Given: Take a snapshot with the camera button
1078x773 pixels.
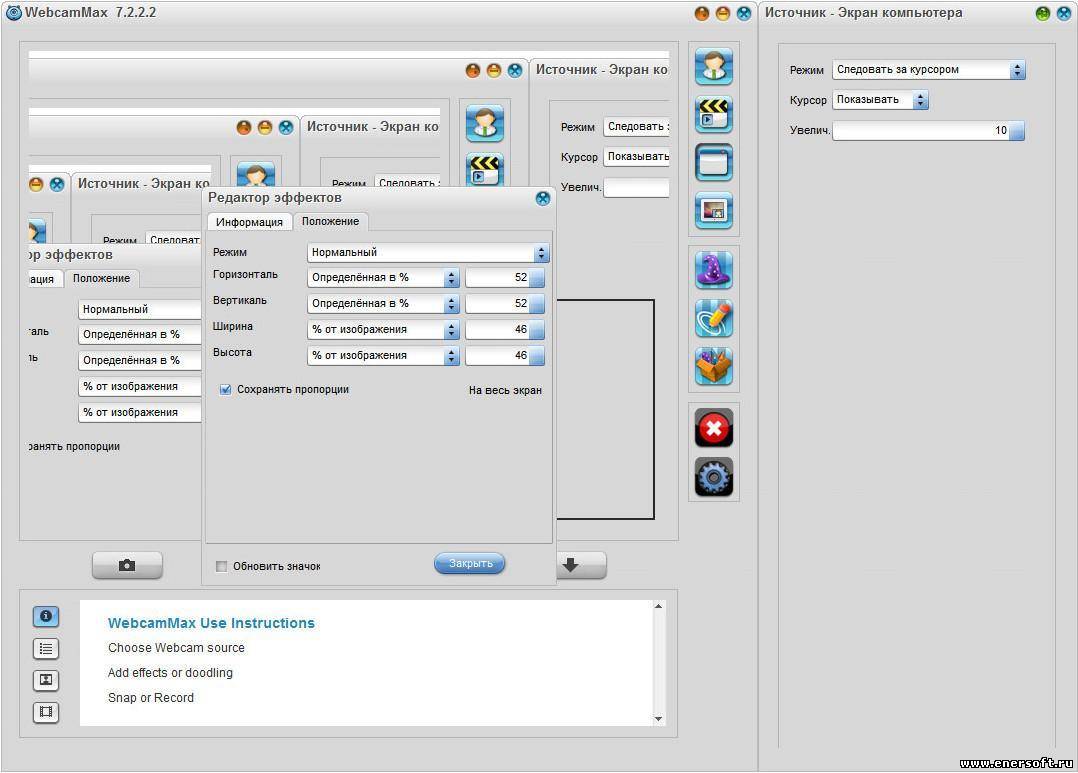Looking at the screenshot, I should pyautogui.click(x=127, y=565).
